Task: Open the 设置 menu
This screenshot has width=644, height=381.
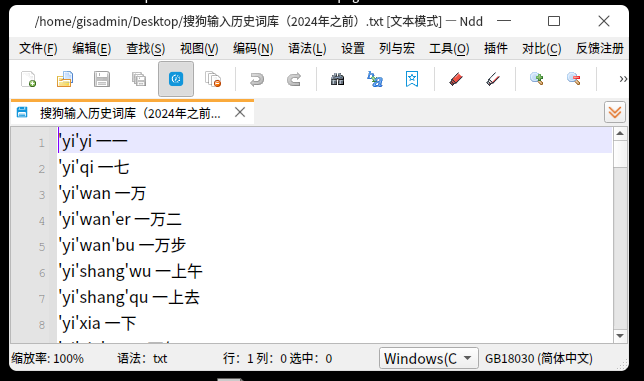Action: pos(353,49)
